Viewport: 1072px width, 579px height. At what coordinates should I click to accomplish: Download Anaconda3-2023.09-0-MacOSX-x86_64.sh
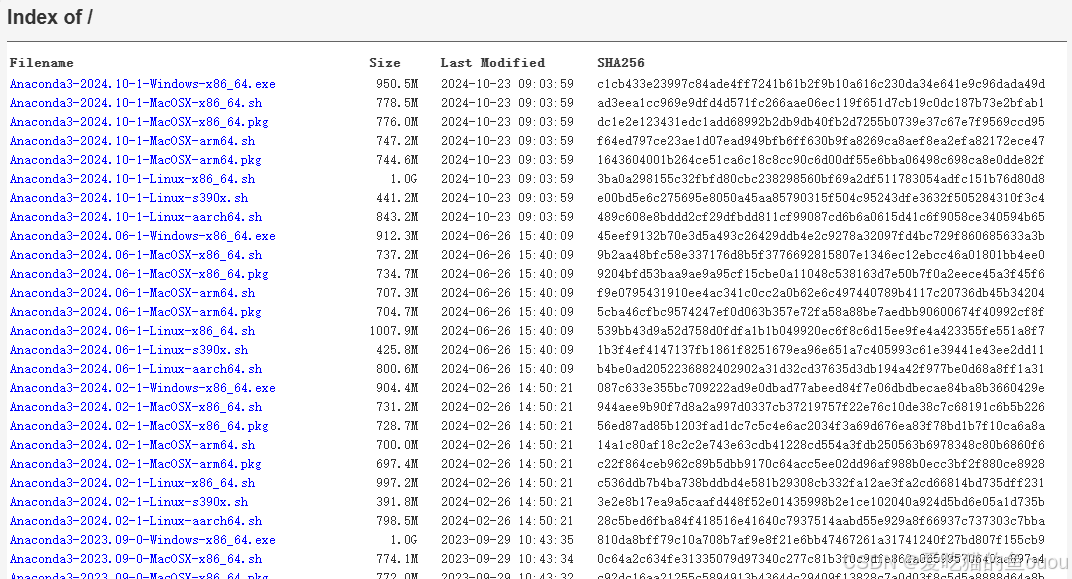click(135, 558)
